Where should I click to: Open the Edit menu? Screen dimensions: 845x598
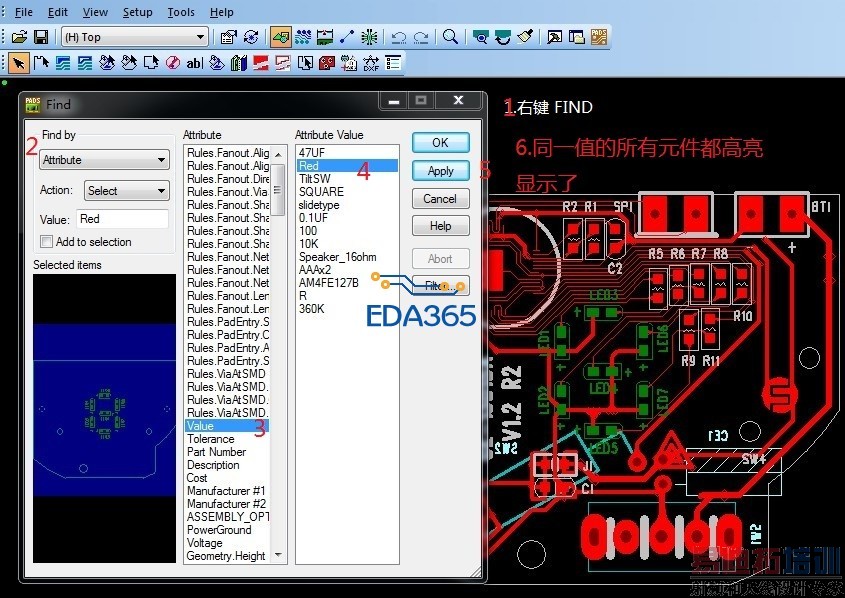[58, 12]
